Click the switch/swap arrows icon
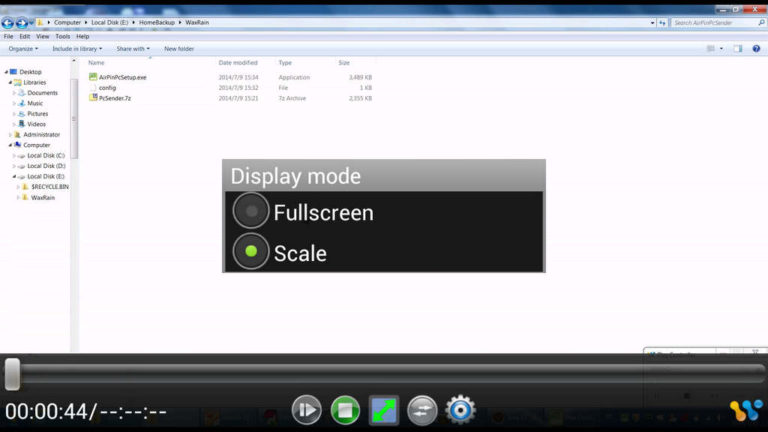 click(422, 409)
